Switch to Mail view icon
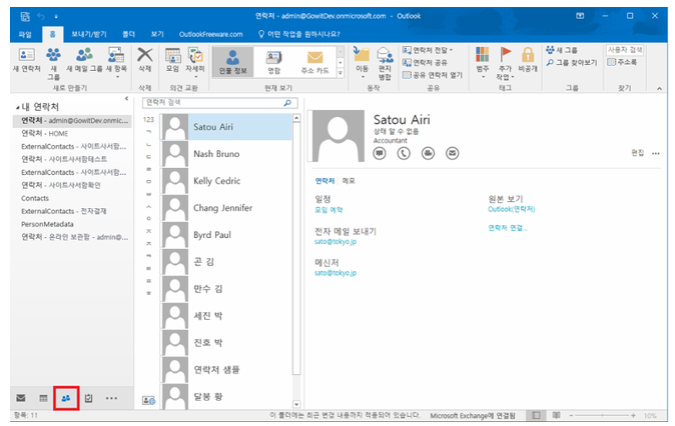675x426 pixels. click(21, 397)
